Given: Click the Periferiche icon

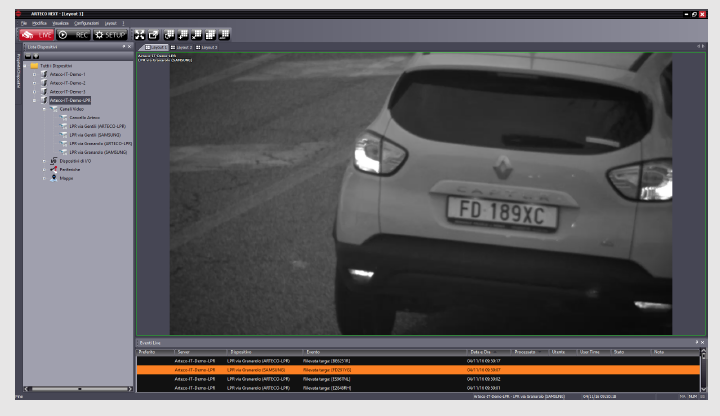Looking at the screenshot, I should (54, 169).
